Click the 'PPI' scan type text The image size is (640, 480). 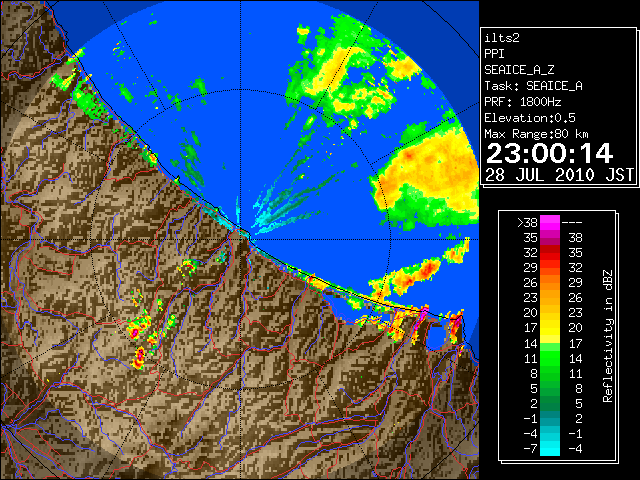click(494, 54)
